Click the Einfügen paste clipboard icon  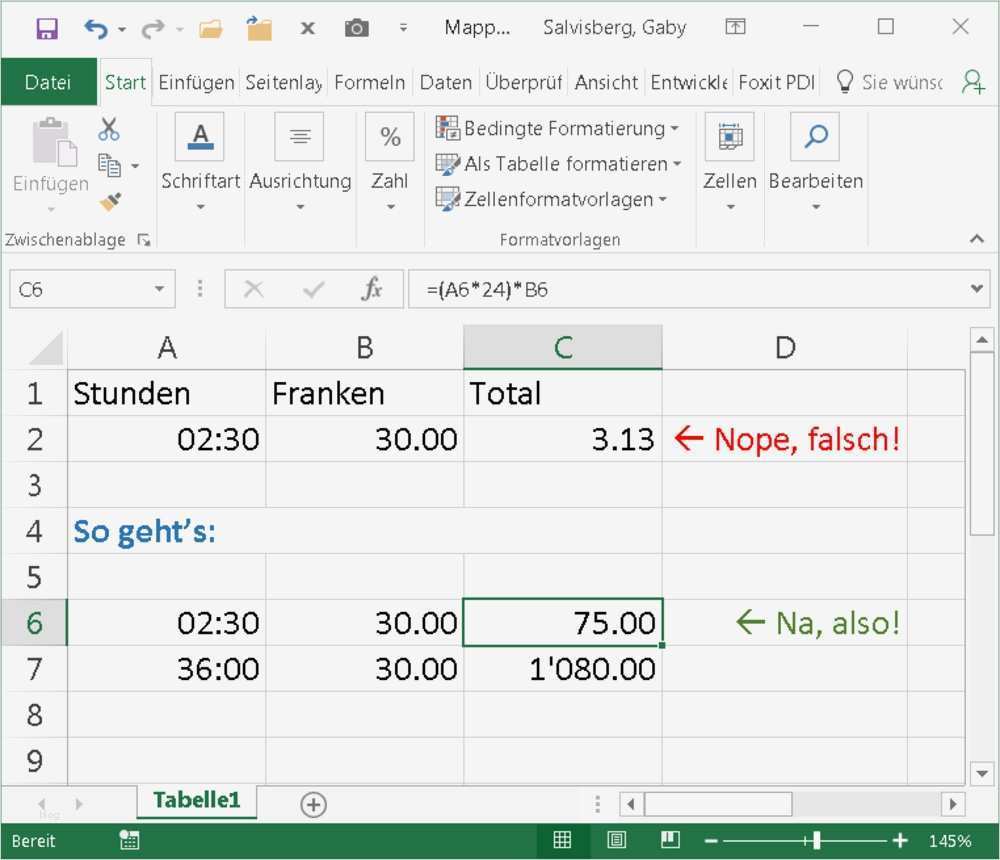(54, 142)
